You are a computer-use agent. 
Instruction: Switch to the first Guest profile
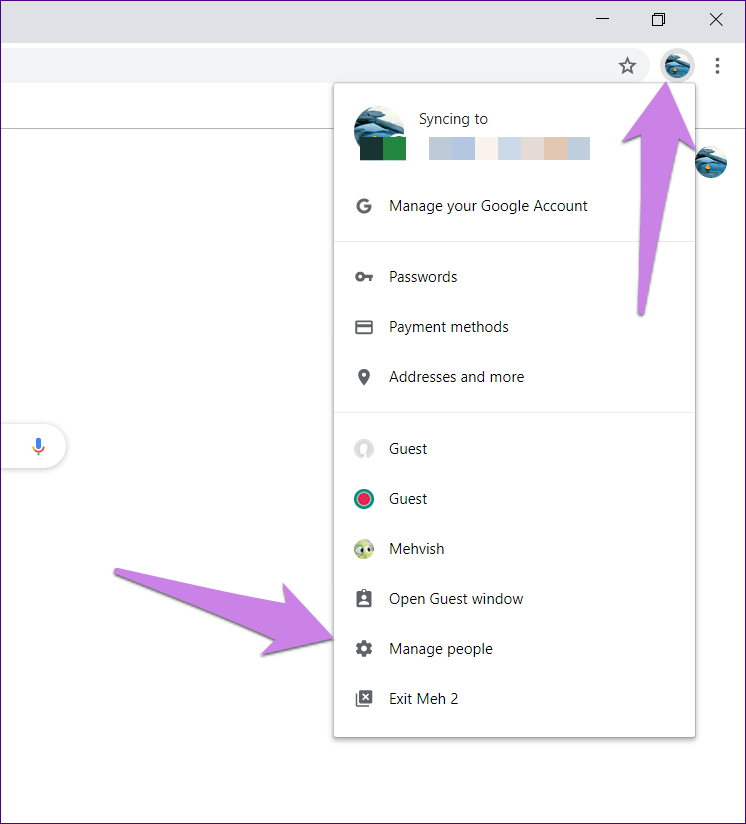514,449
